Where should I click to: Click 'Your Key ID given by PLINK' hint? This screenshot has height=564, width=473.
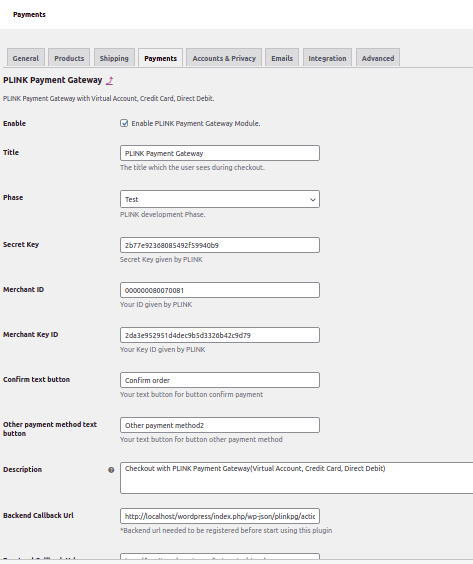coord(163,349)
